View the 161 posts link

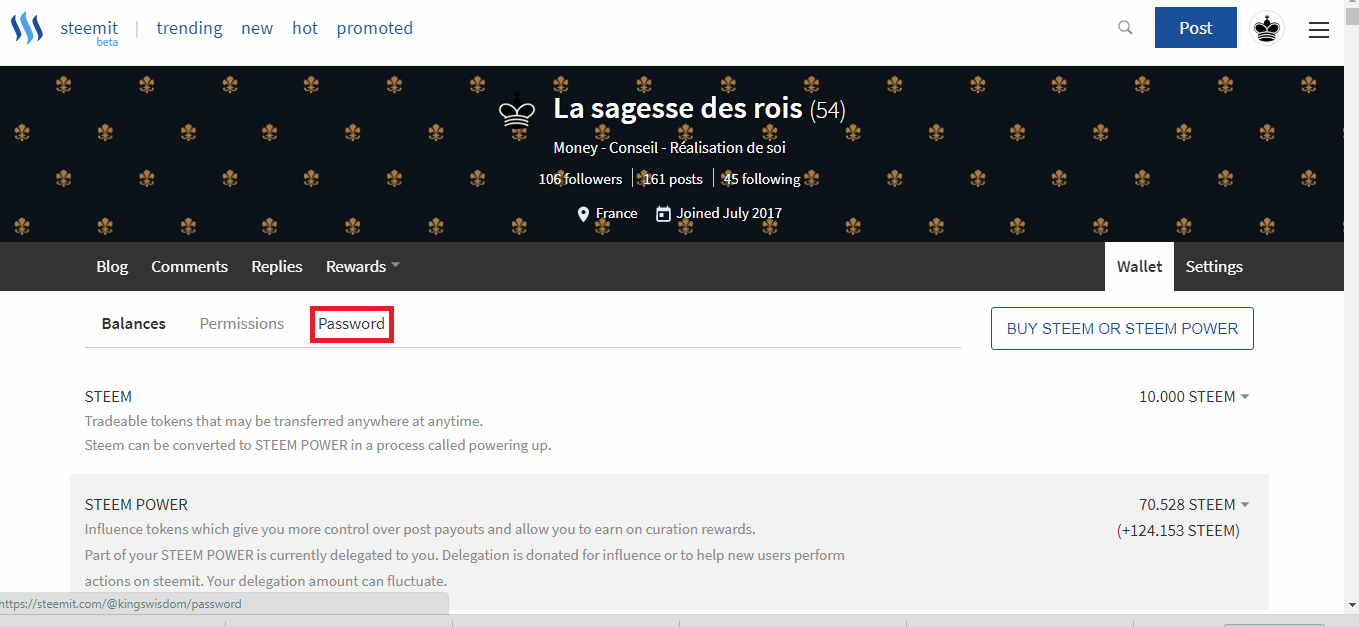(x=672, y=179)
